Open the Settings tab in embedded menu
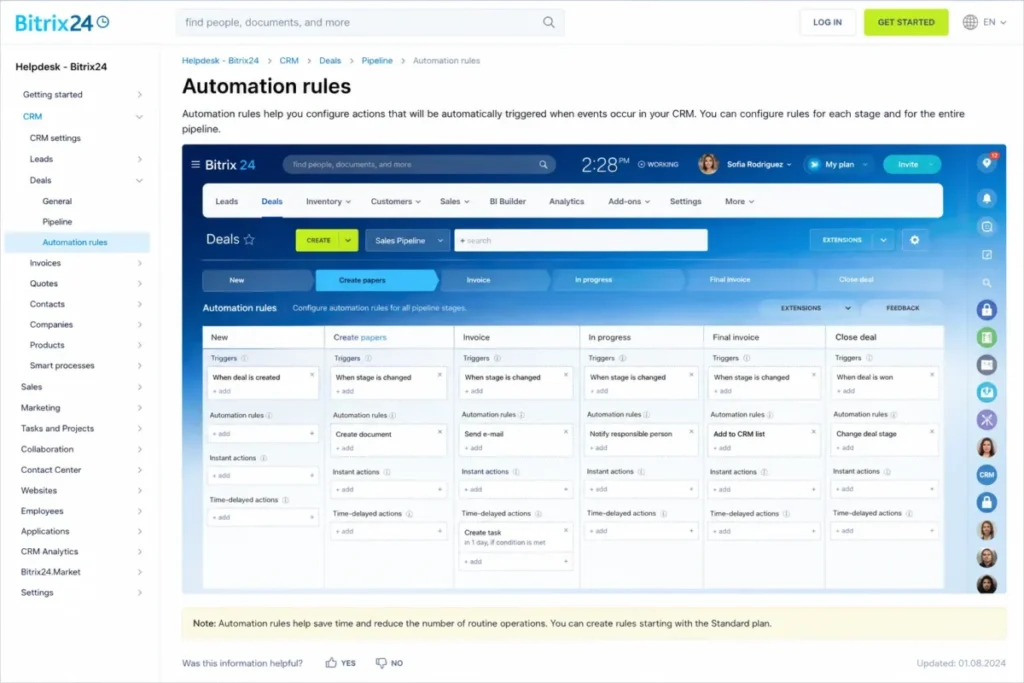The height and width of the screenshot is (683, 1024). tap(685, 201)
